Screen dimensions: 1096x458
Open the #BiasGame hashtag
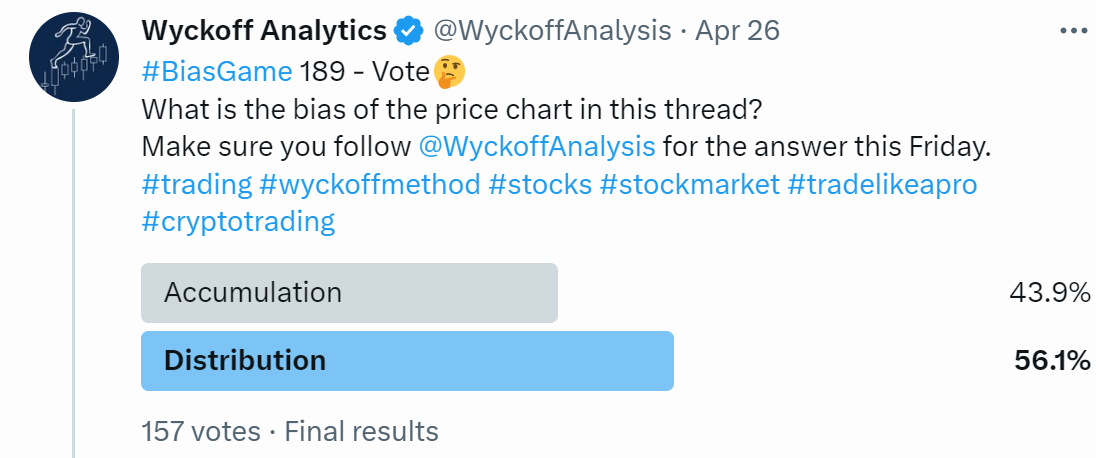pos(217,72)
